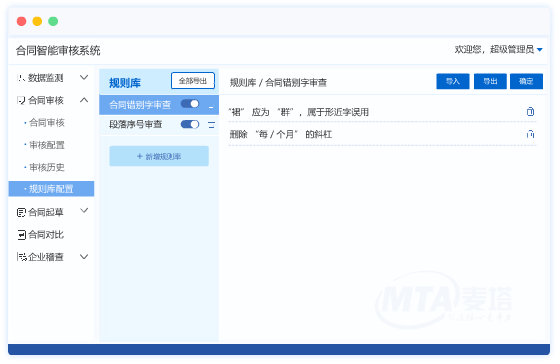The image size is (560, 364).
Task: Click the 新增规则库 button
Action: [159, 156]
